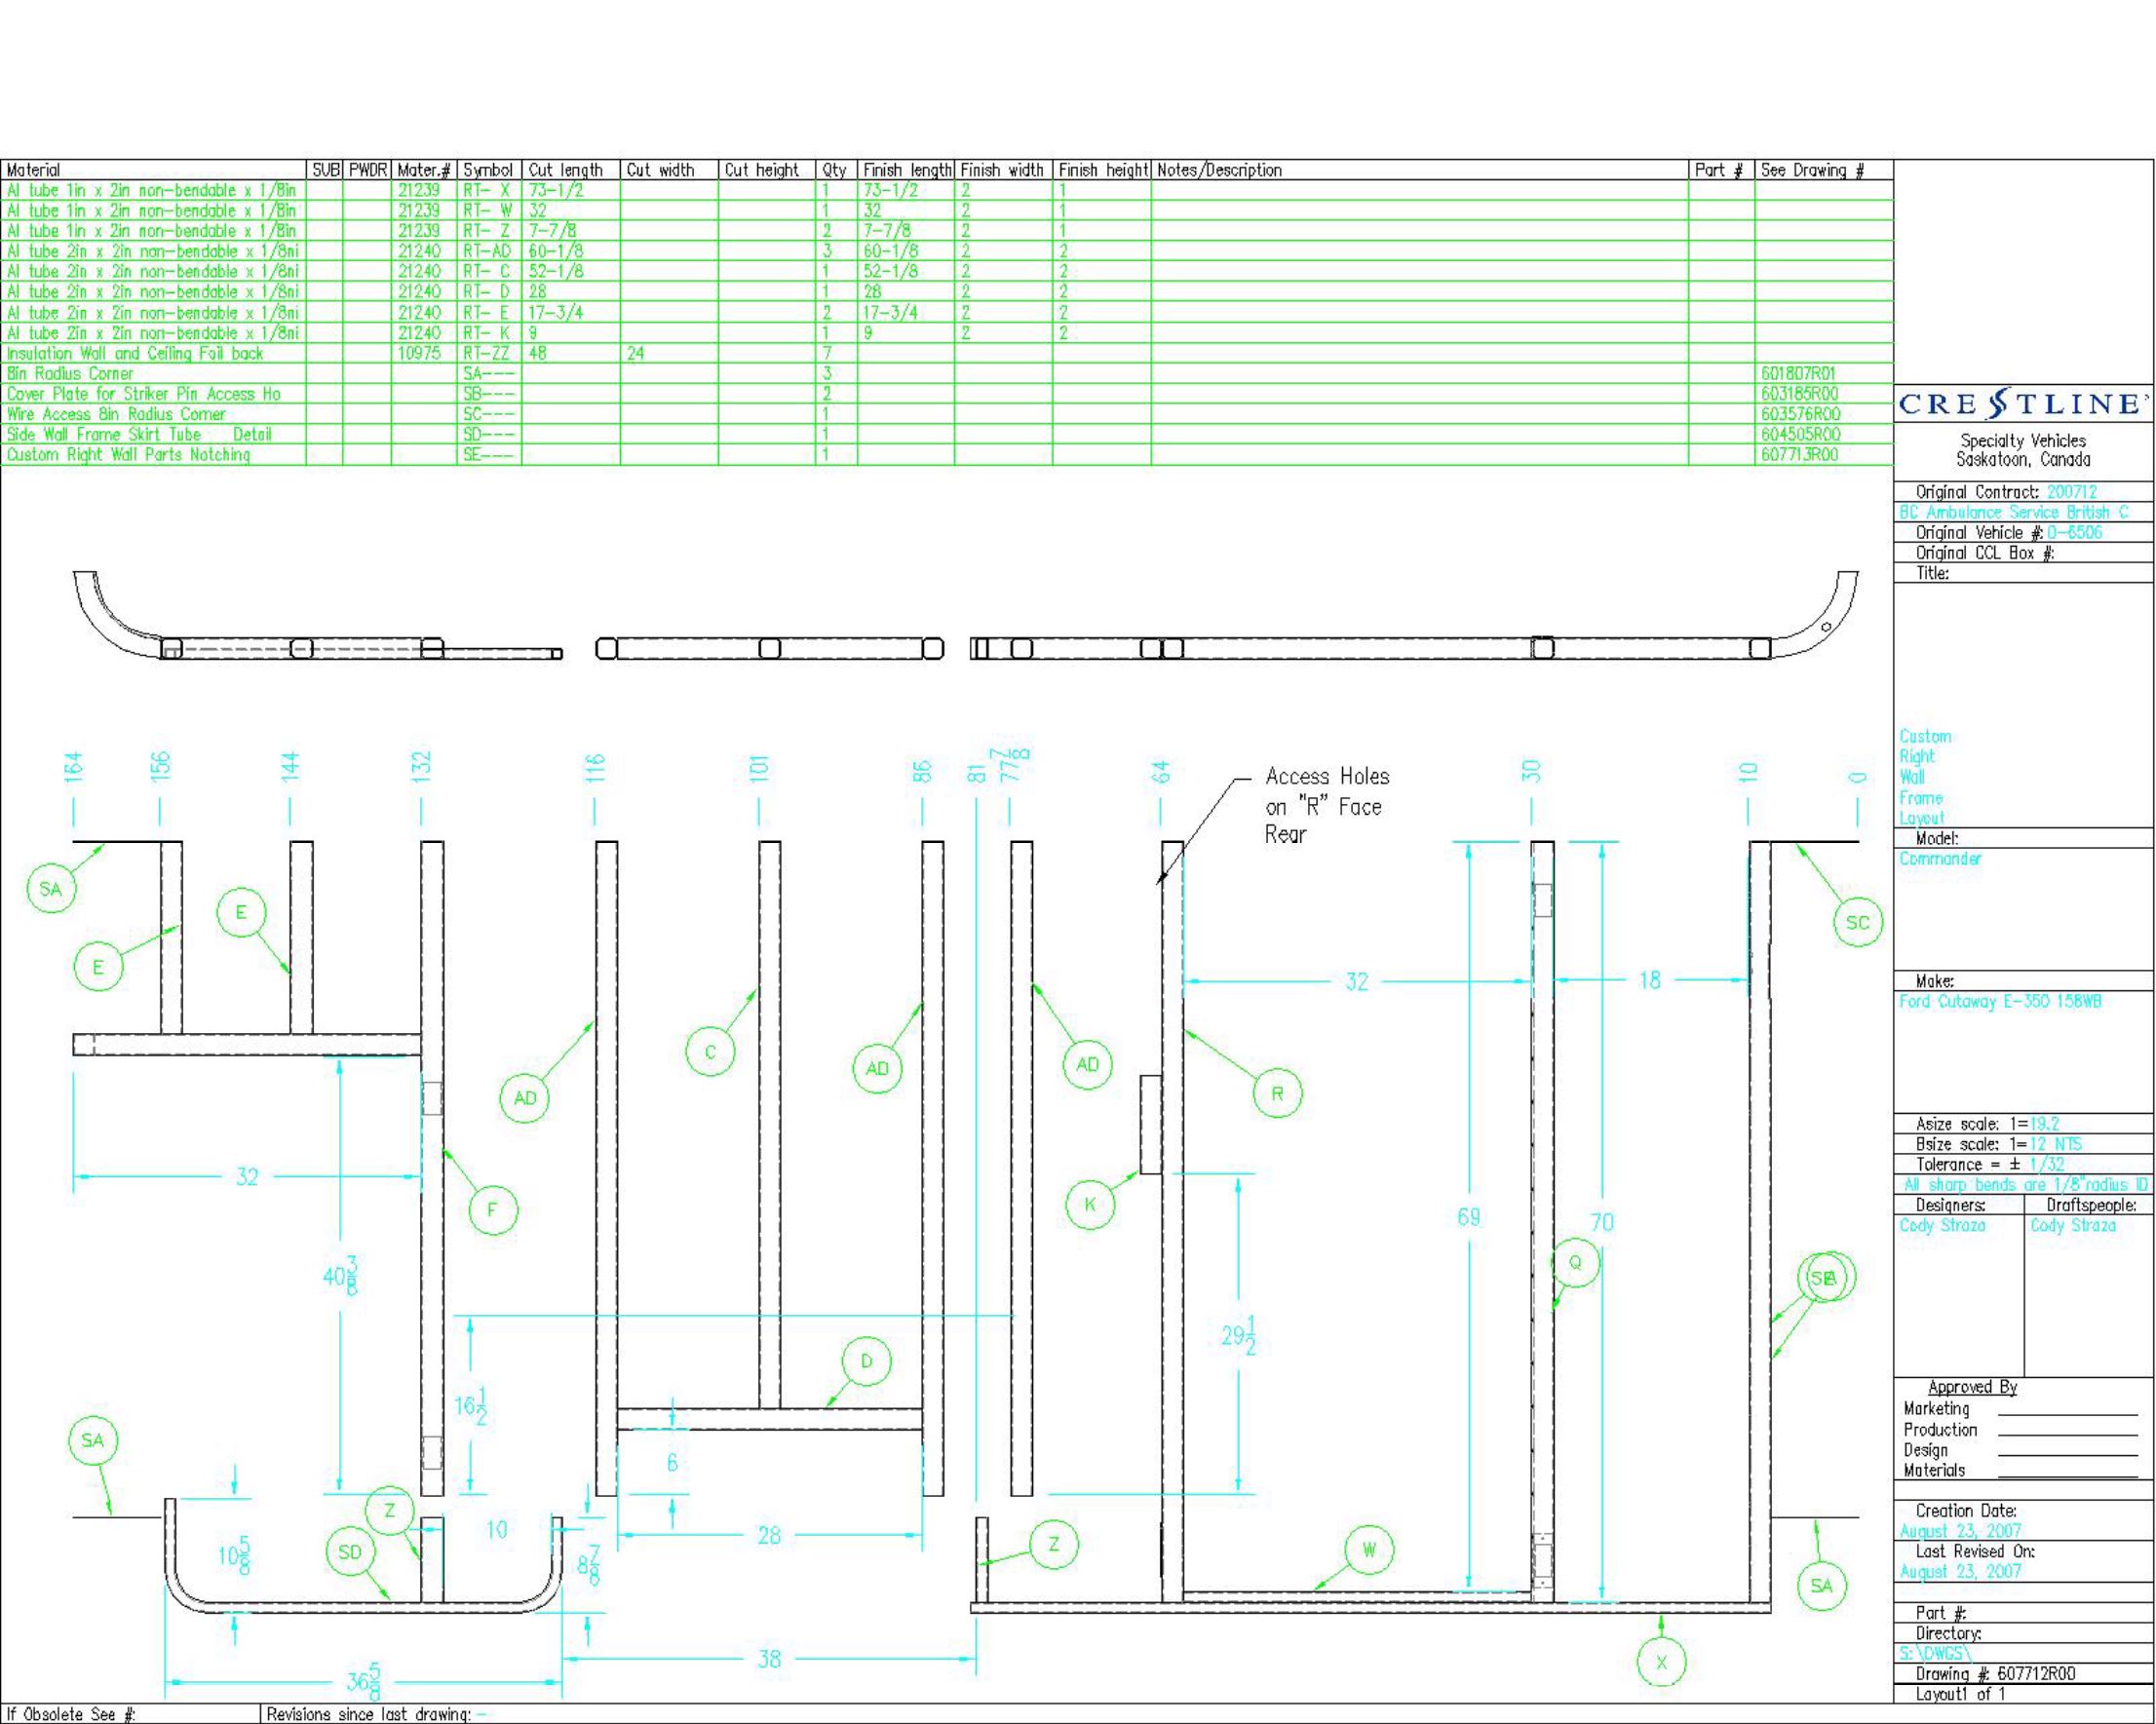Click 'Layout1 of 1' label
The image size is (2156, 1724).
pyautogui.click(x=1960, y=1694)
